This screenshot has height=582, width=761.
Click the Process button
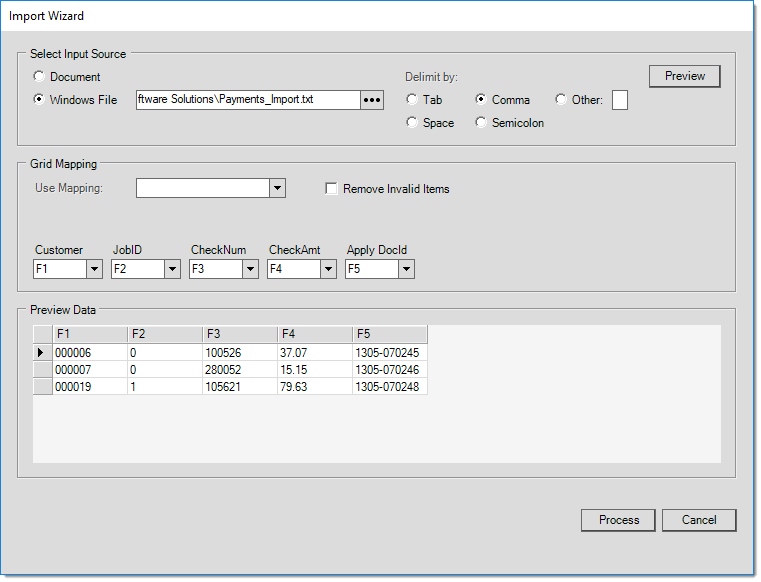(x=618, y=520)
